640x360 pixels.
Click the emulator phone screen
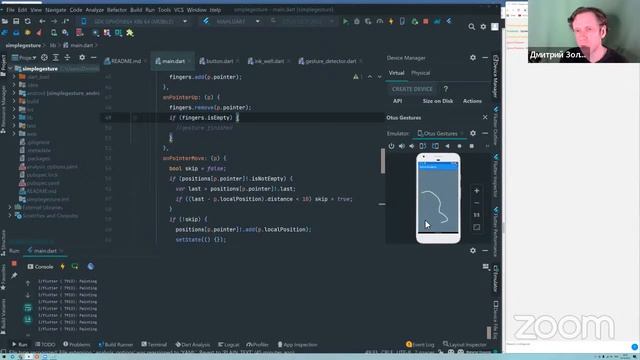pyautogui.click(x=438, y=197)
